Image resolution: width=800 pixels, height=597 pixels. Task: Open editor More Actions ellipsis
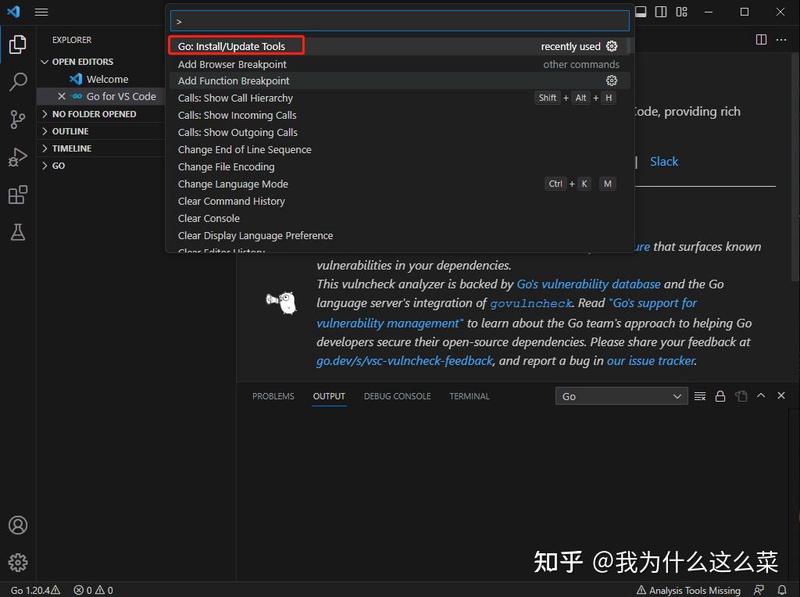click(x=781, y=40)
